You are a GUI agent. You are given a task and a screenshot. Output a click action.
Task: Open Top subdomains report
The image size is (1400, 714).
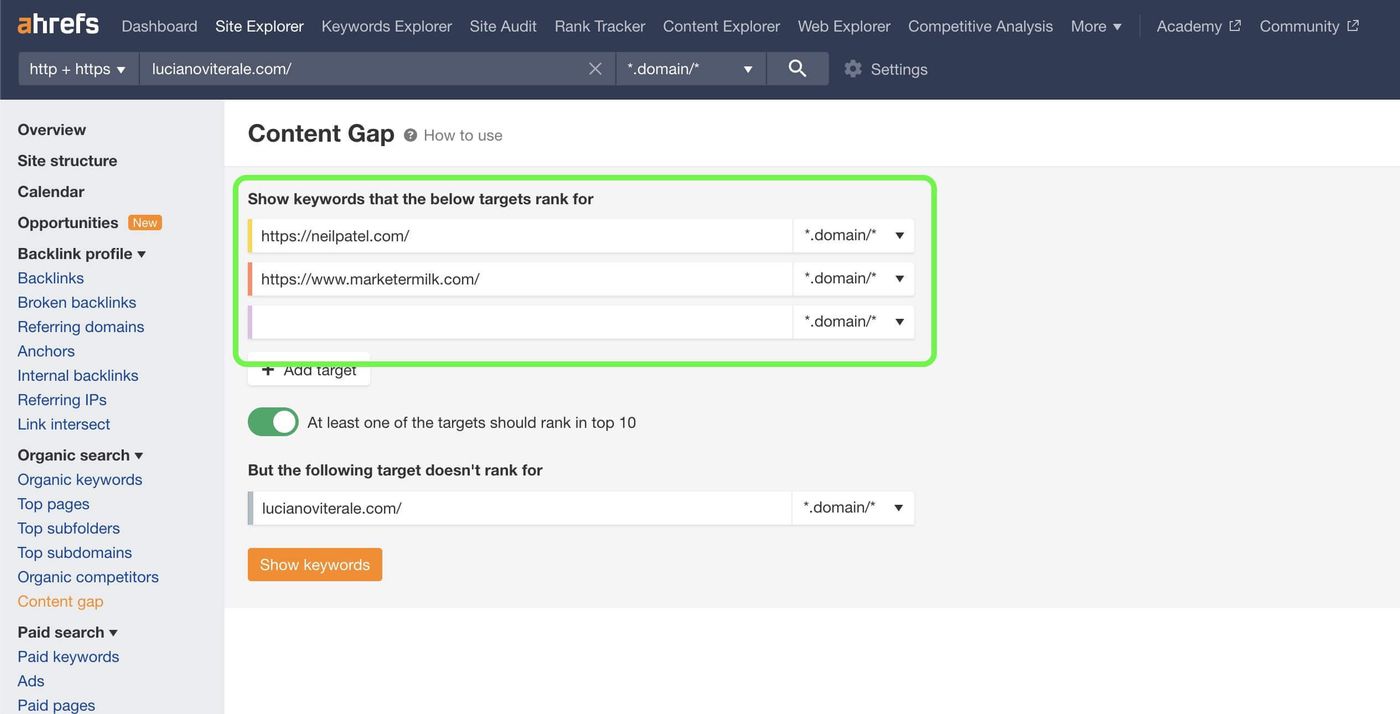(75, 552)
